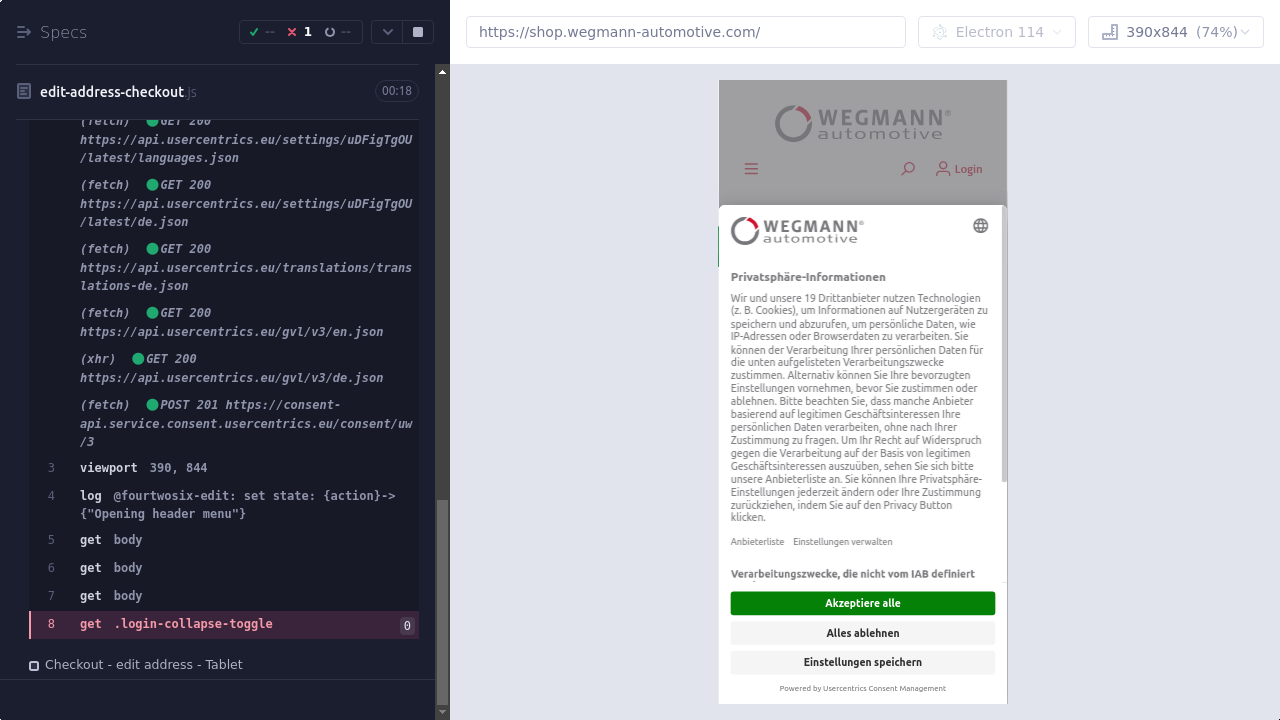Open the 'Anbieterliste' link

pyautogui.click(x=757, y=542)
